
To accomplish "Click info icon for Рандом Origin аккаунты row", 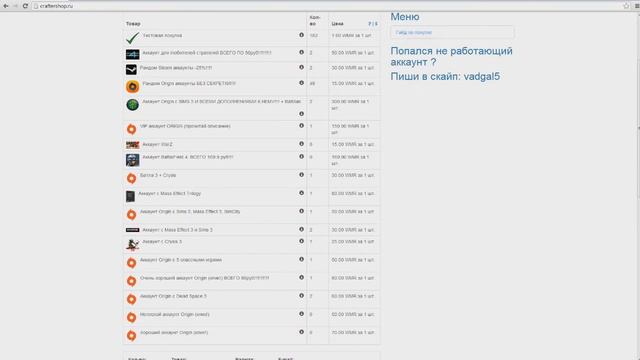I will click(x=301, y=83).
